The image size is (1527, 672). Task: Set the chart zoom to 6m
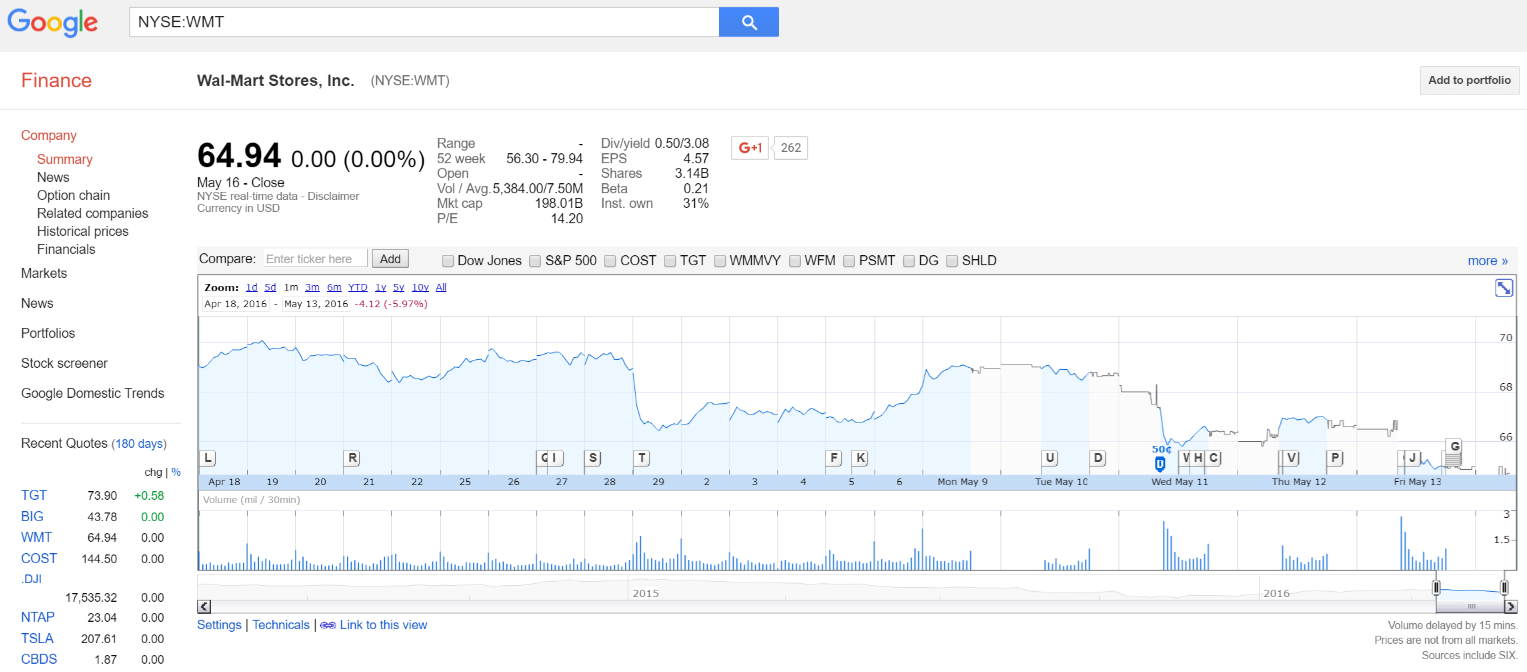[x=334, y=287]
